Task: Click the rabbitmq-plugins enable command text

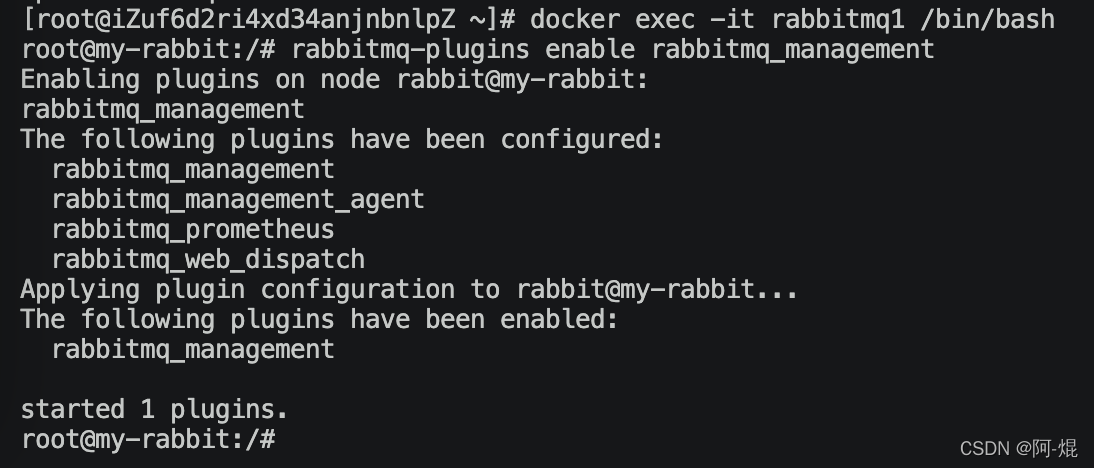Action: pos(613,50)
